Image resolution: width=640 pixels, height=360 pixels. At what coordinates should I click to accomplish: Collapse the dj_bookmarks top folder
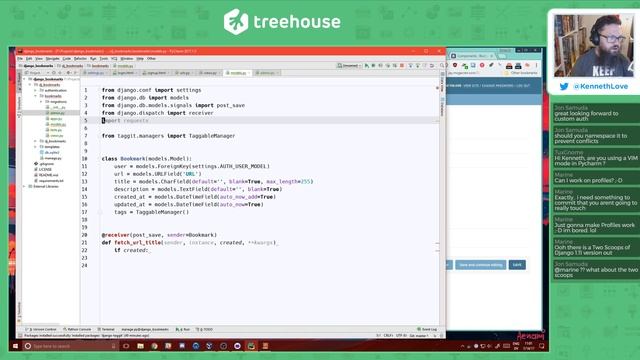coord(30,85)
